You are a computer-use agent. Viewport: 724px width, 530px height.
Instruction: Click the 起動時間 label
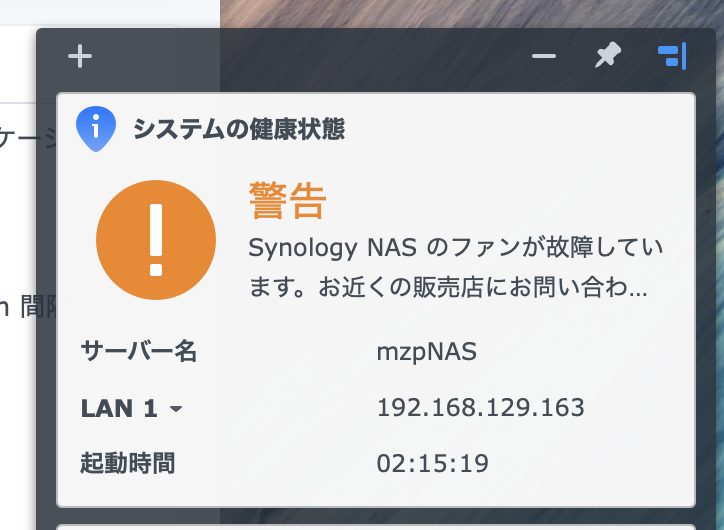click(128, 463)
